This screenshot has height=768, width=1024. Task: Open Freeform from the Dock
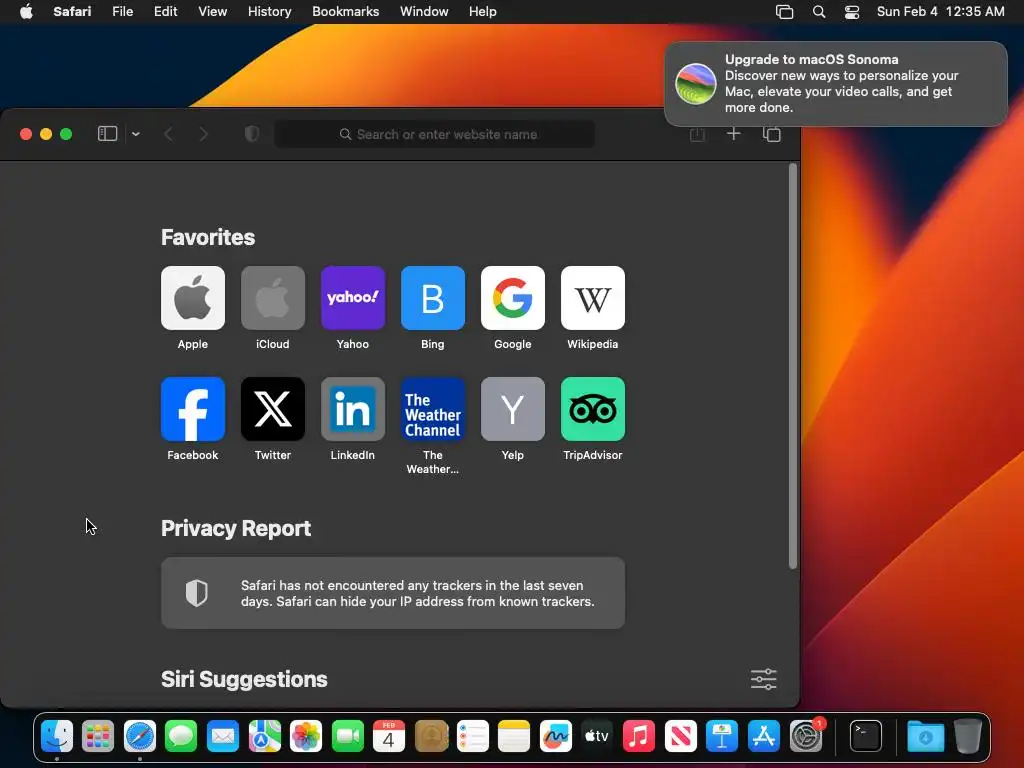click(556, 737)
